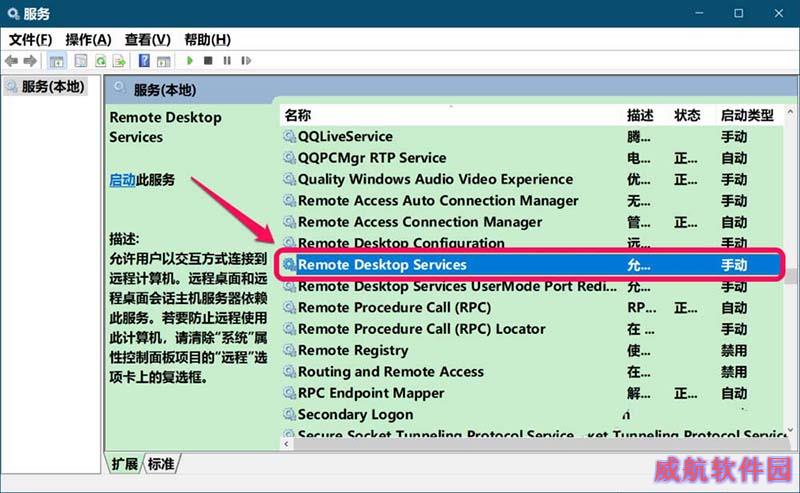
Task: Click the vertical scrollbar thumb
Action: [790, 276]
